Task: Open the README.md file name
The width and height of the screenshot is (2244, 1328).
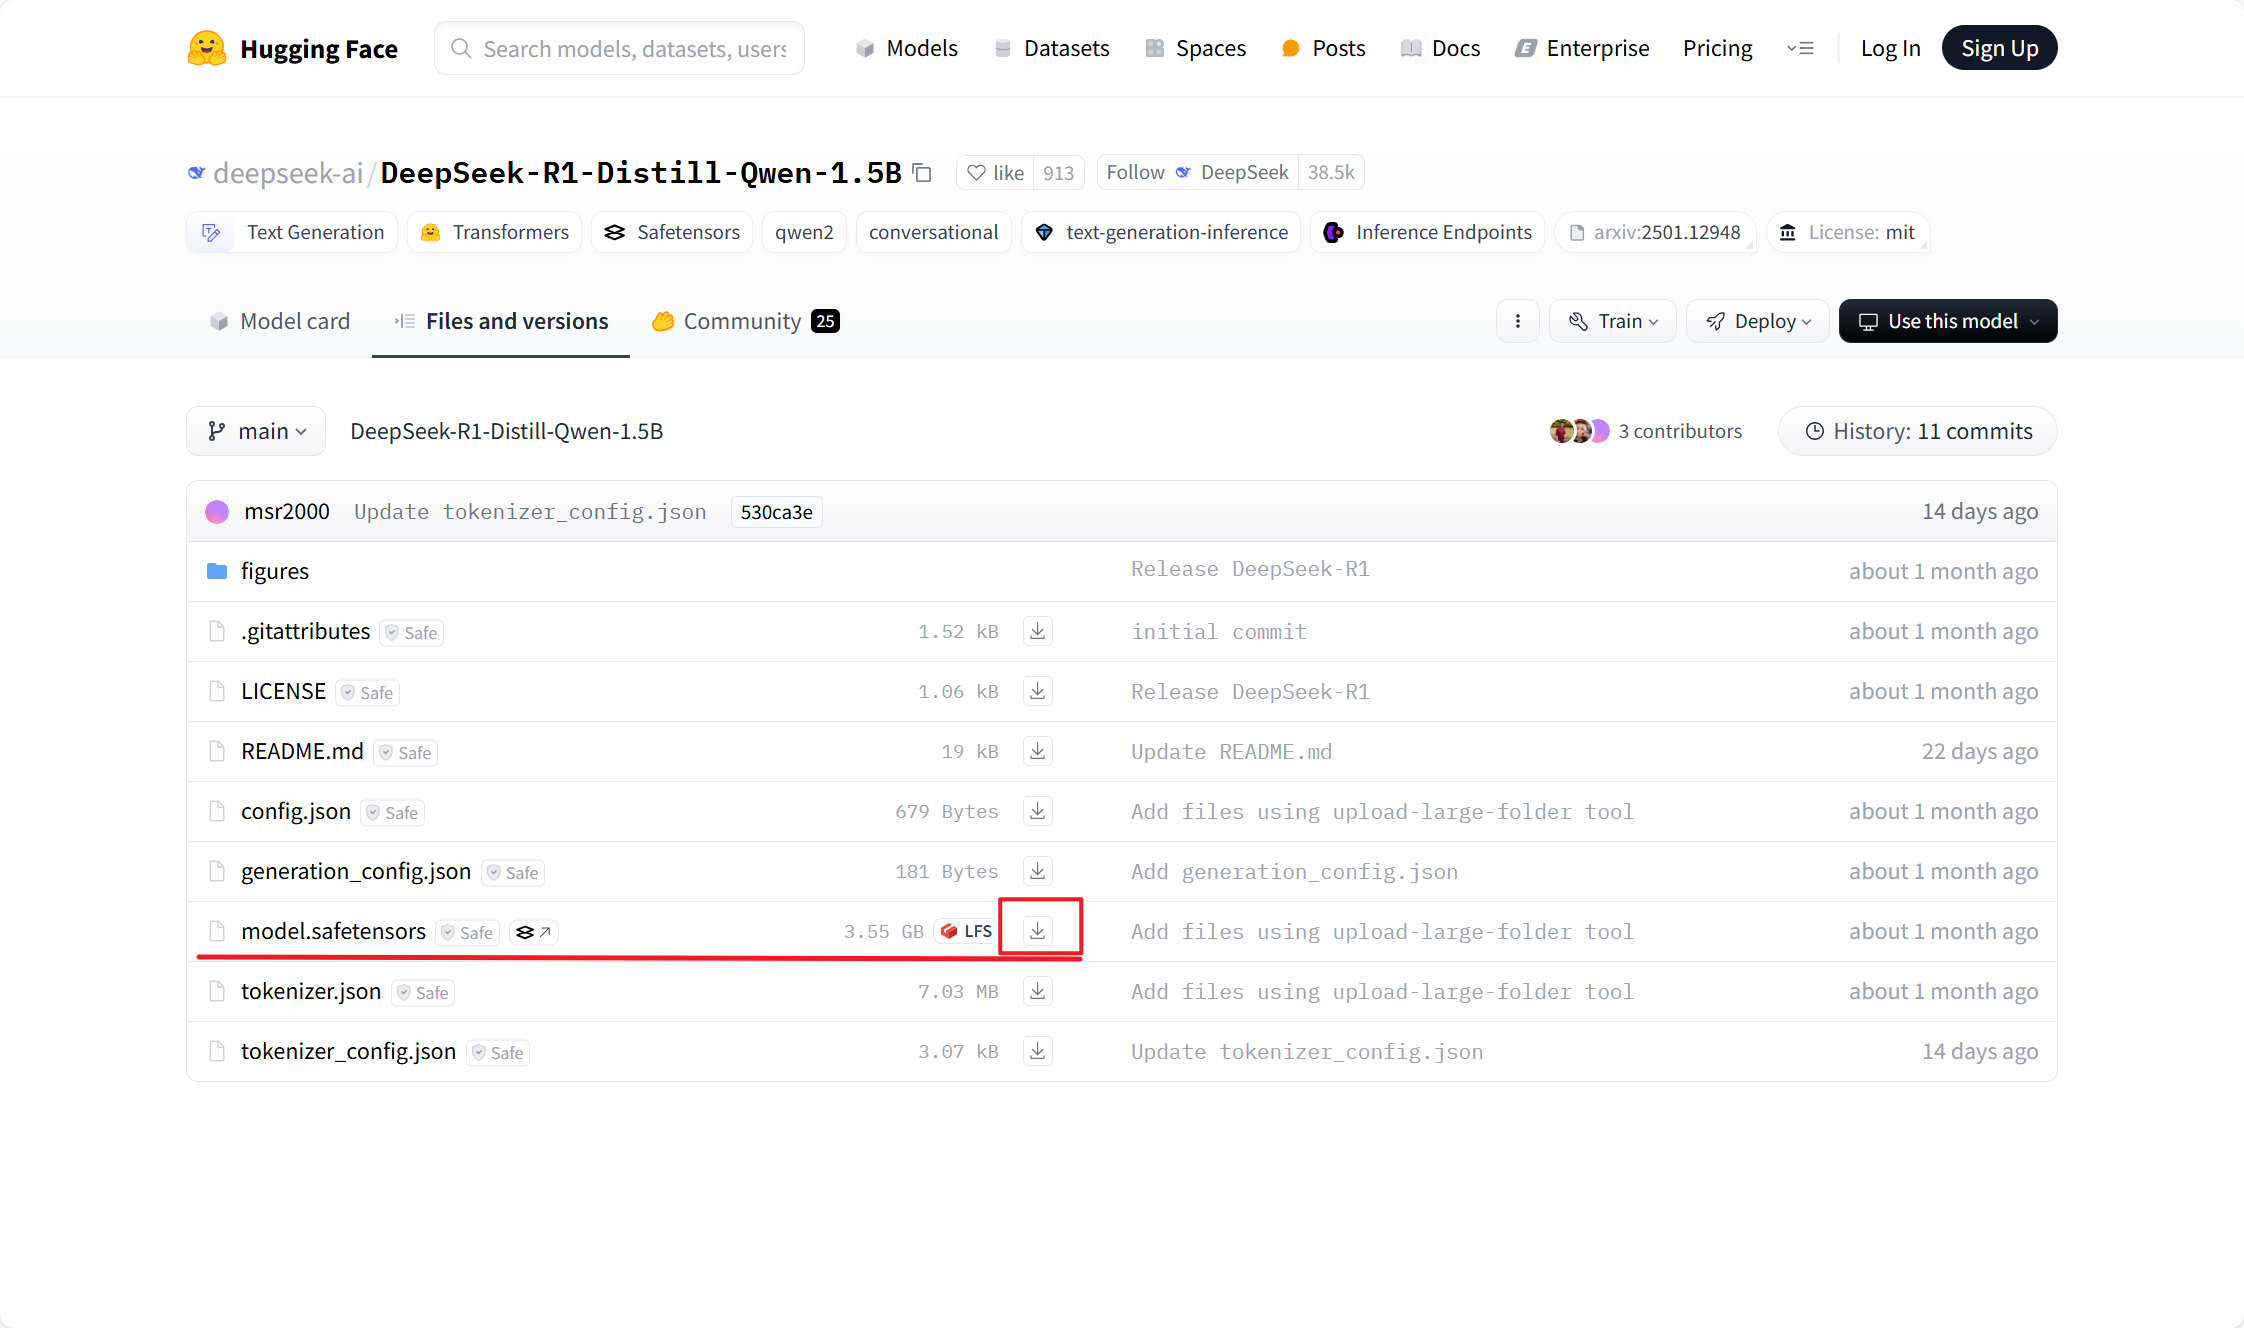Action: (x=302, y=751)
